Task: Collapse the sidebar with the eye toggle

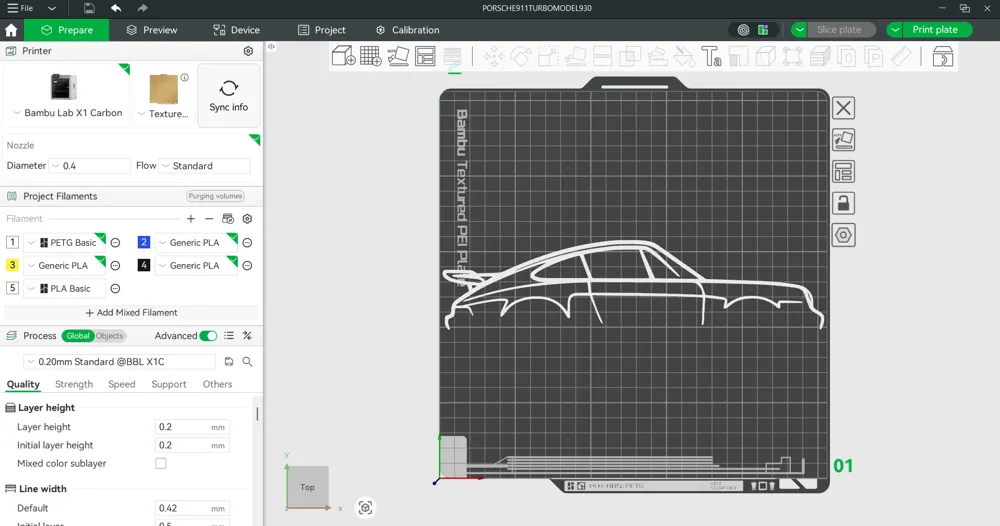Action: 271,47
